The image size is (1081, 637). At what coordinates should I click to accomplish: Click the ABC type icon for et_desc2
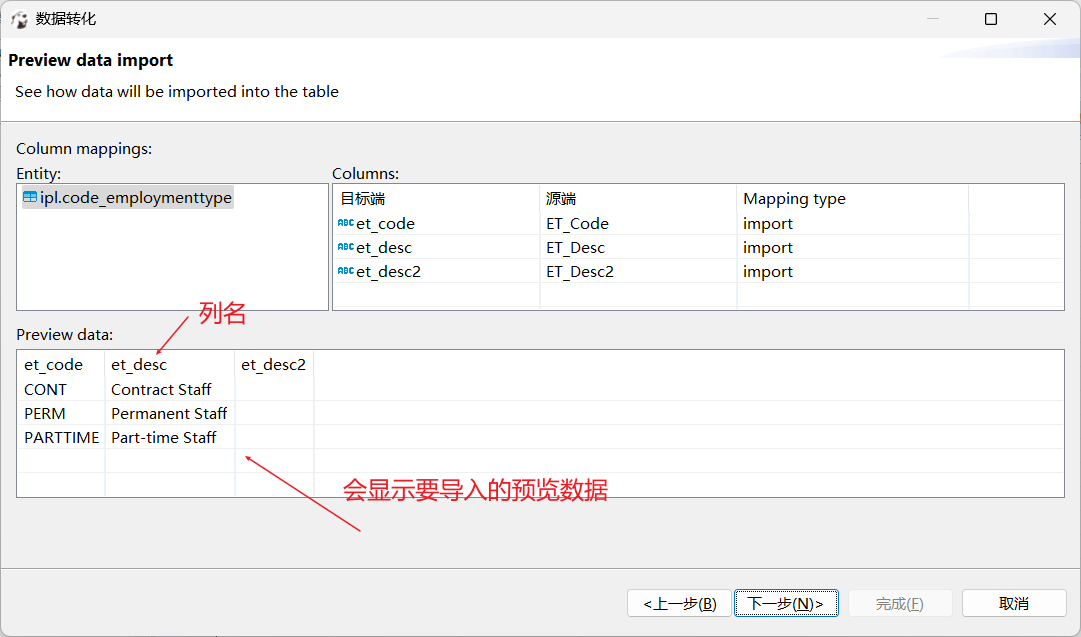345,272
